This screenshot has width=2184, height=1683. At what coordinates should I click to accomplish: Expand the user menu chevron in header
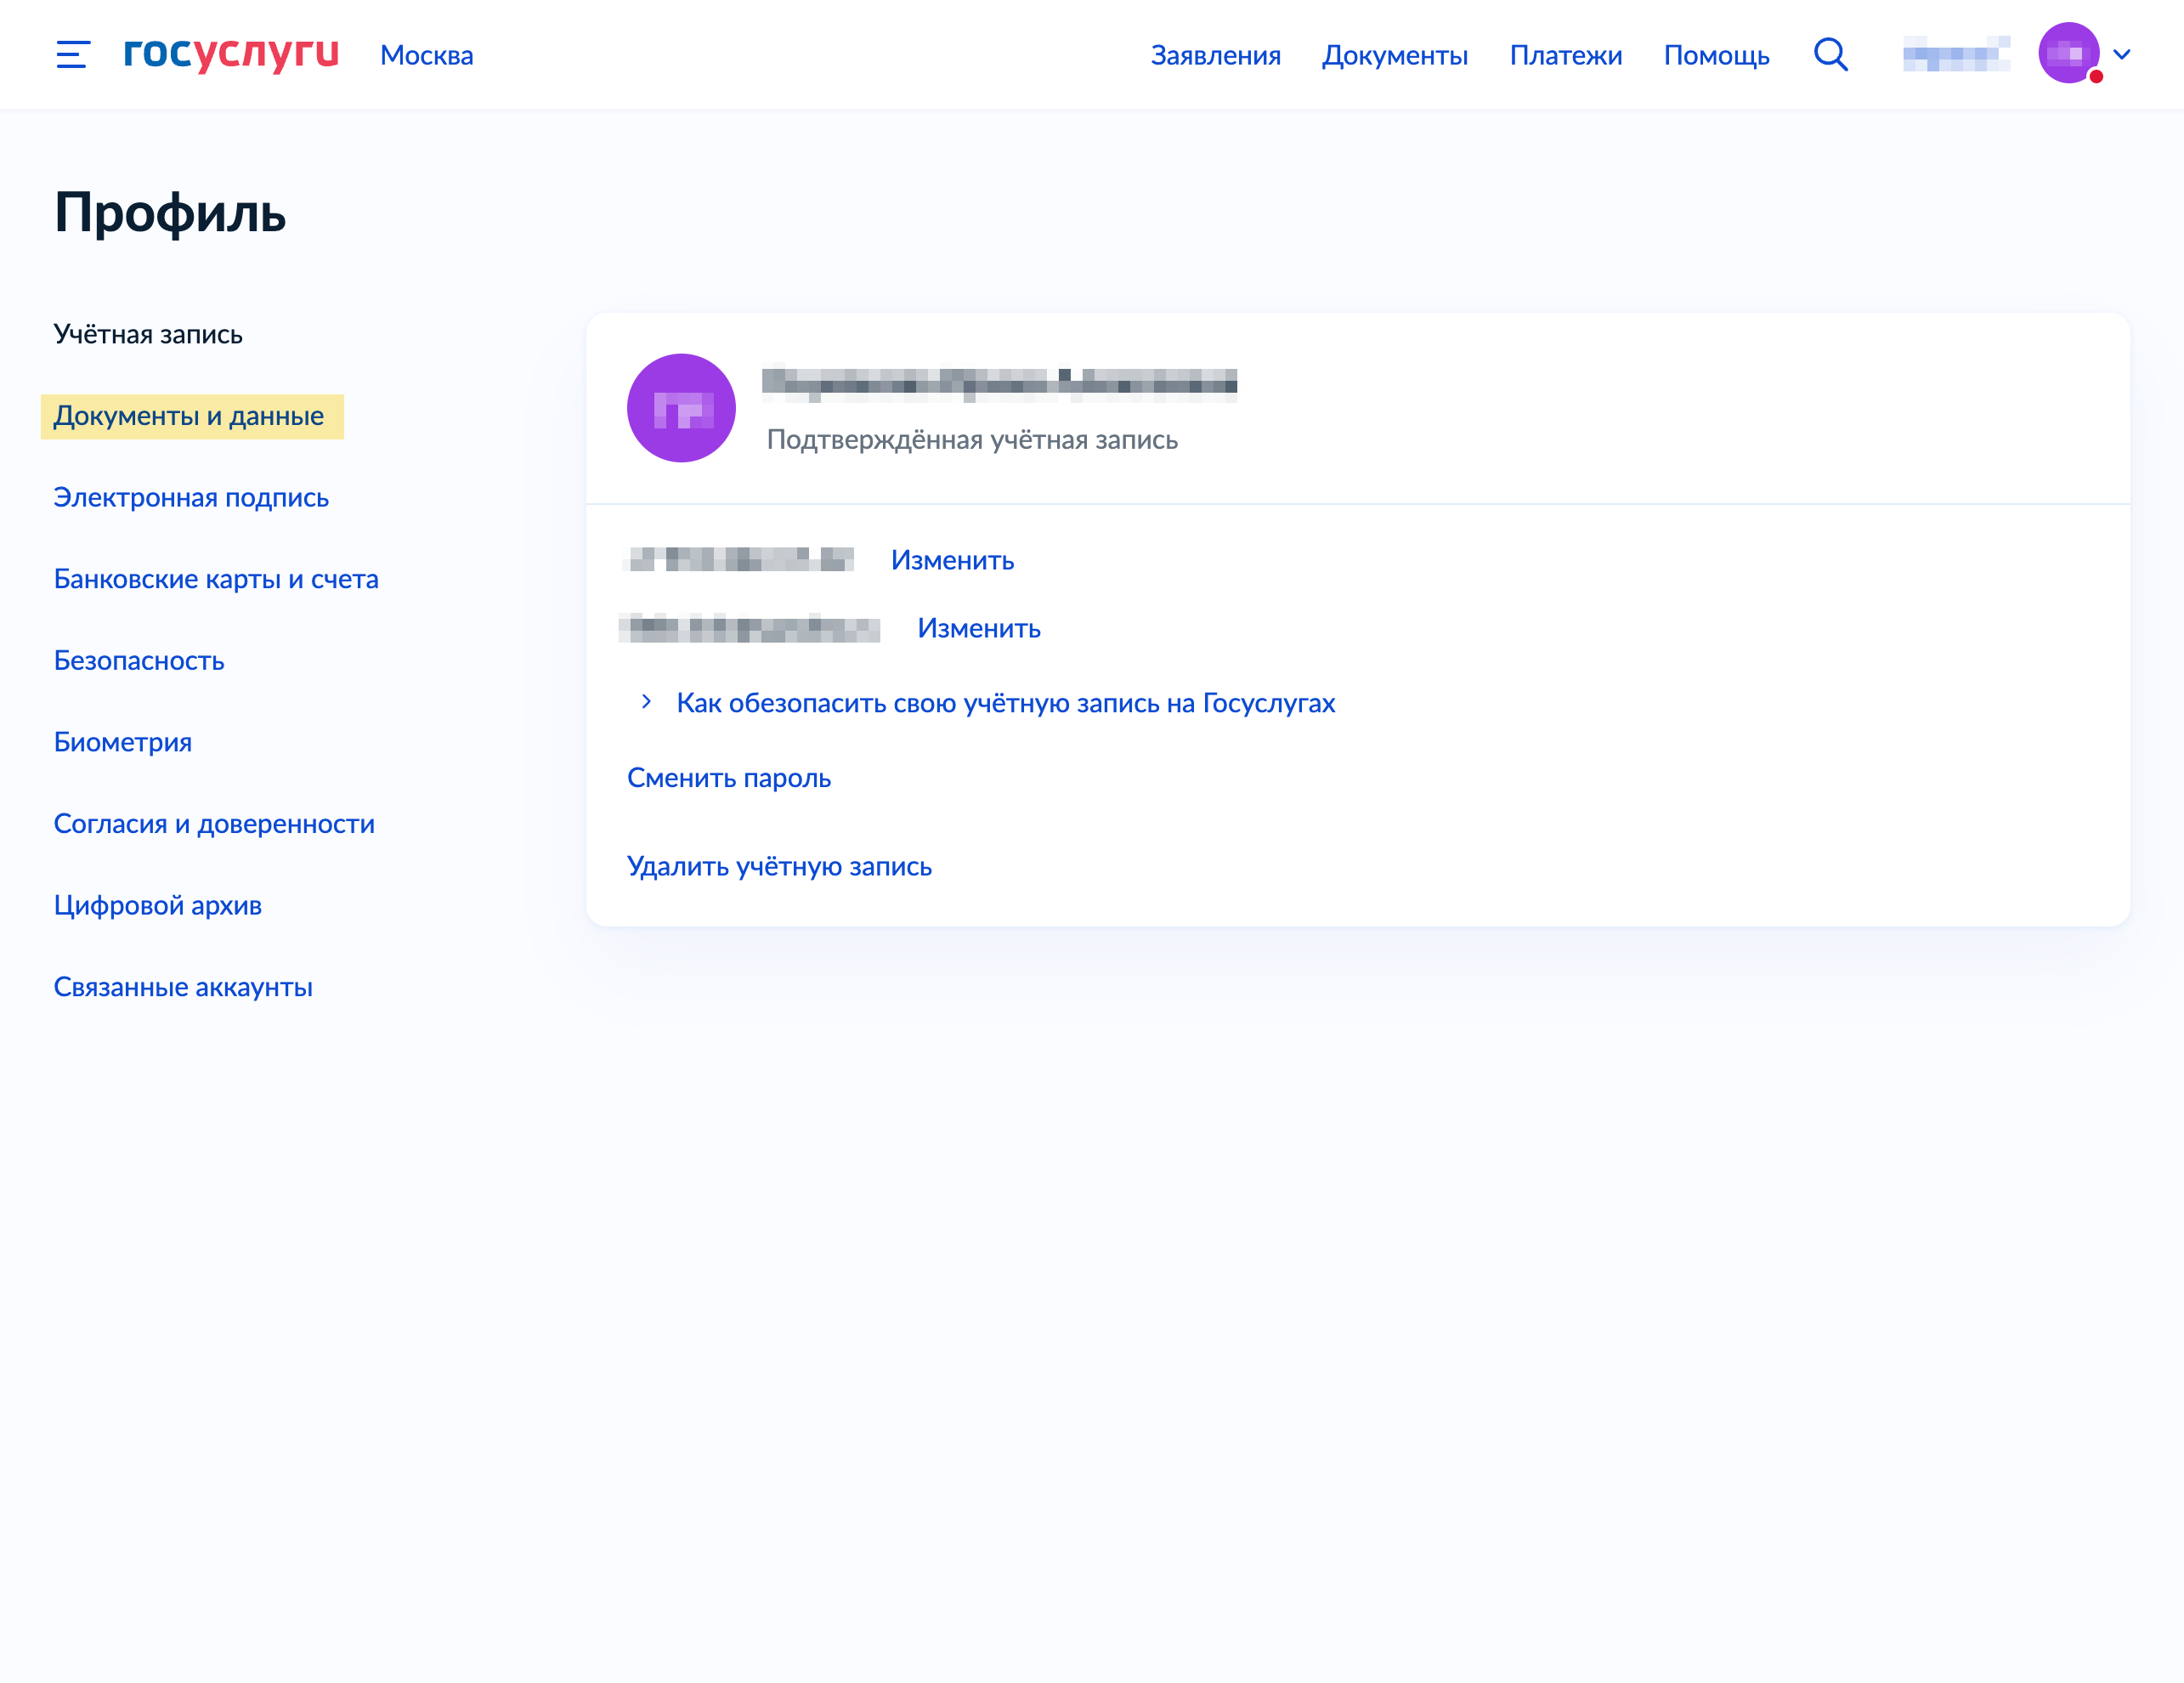pyautogui.click(x=2122, y=55)
